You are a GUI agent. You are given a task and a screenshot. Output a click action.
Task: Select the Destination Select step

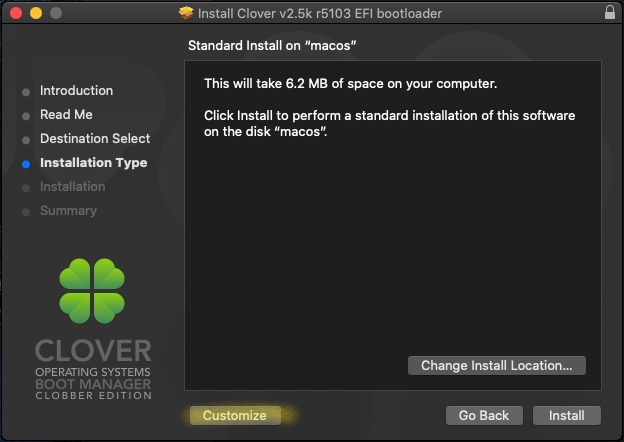95,138
